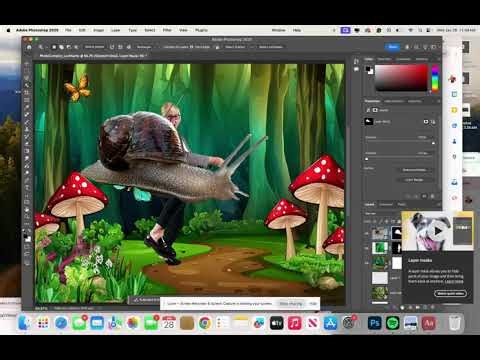Toggle visibility eye of second layer

(x=367, y=248)
